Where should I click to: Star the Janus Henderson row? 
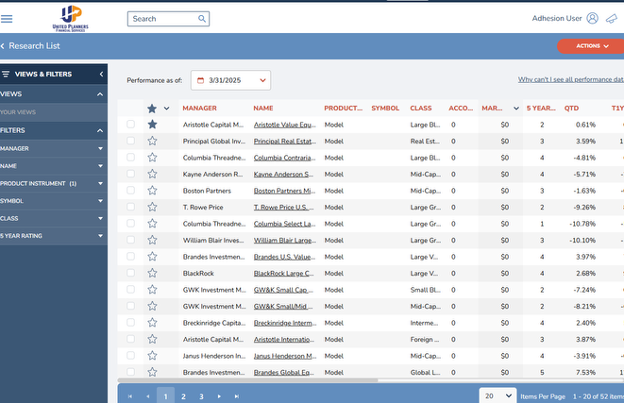coord(152,356)
